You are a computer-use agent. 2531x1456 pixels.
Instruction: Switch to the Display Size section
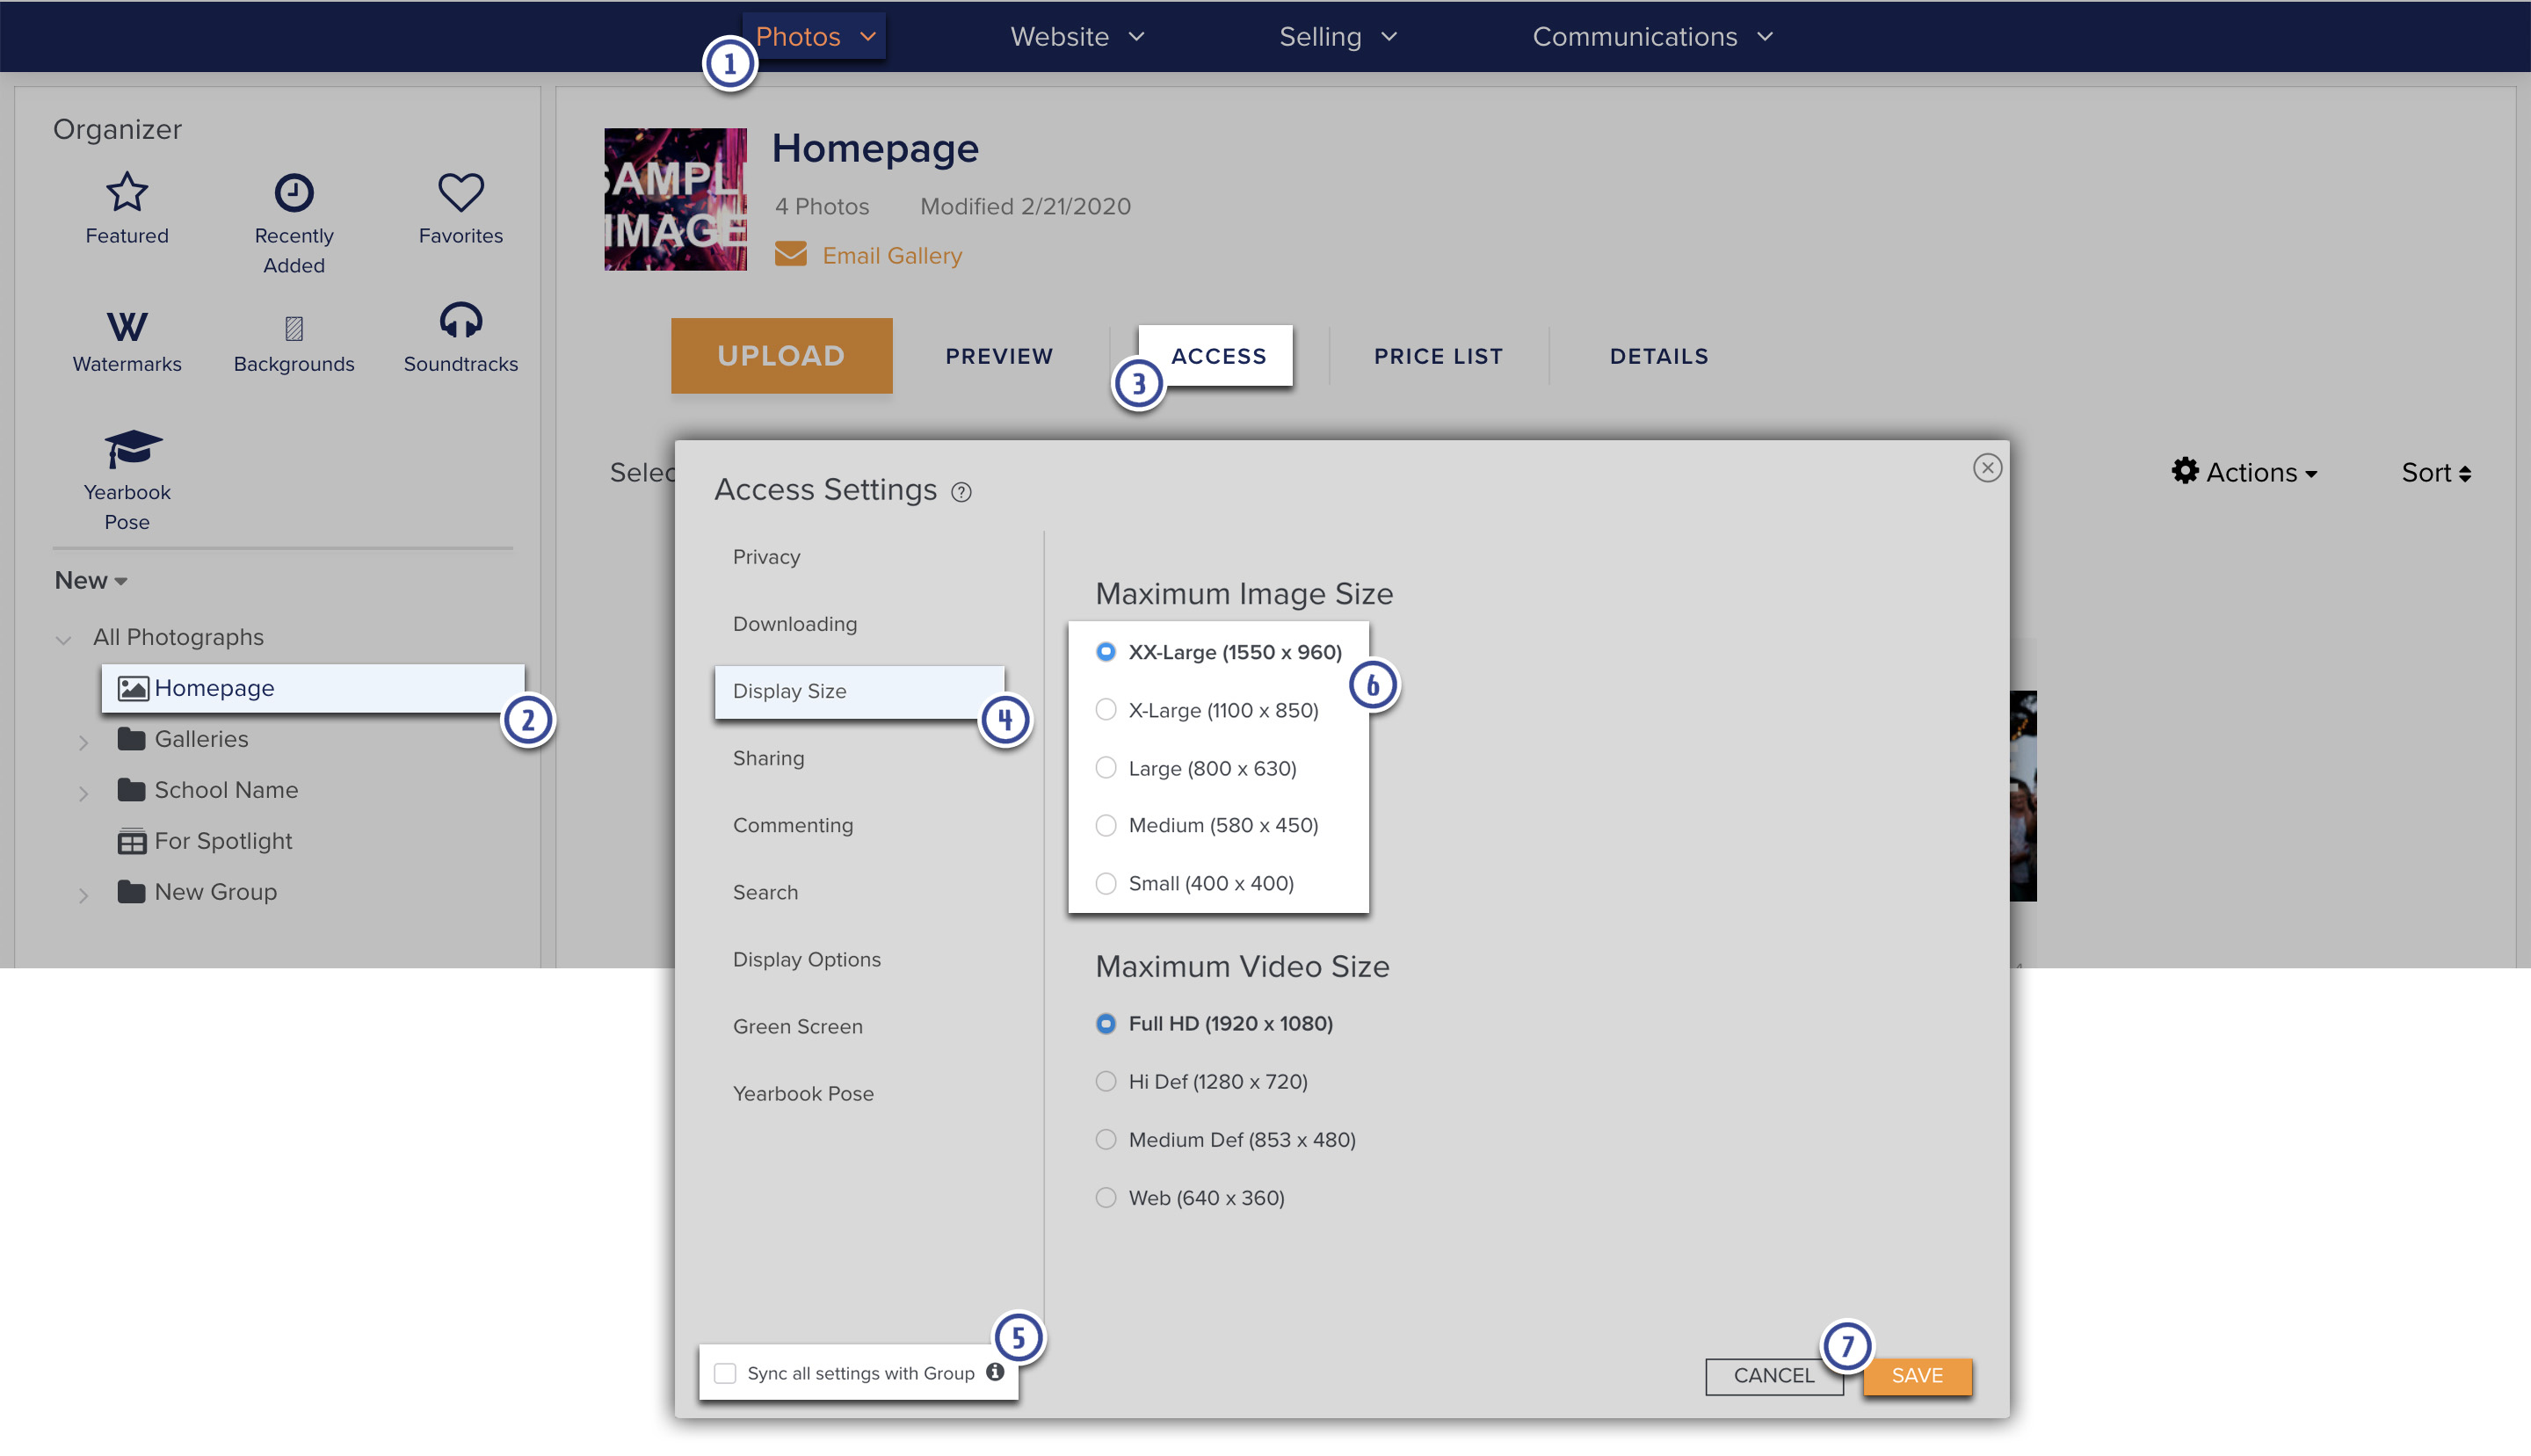coord(859,691)
